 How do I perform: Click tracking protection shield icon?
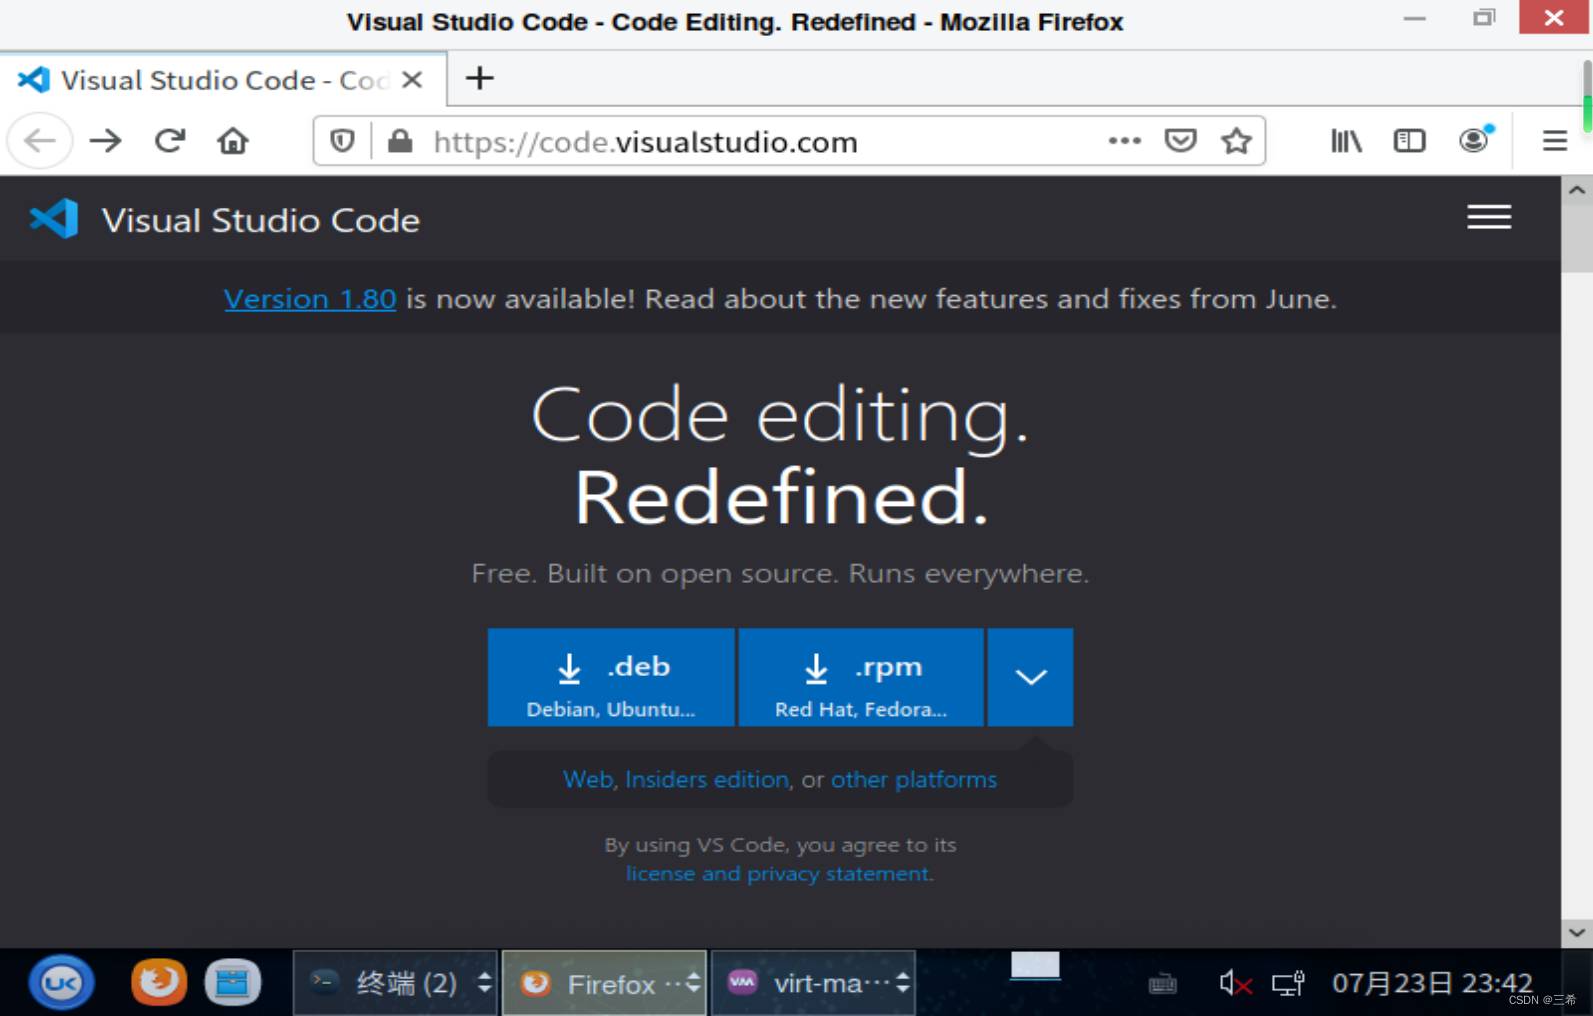(x=342, y=141)
